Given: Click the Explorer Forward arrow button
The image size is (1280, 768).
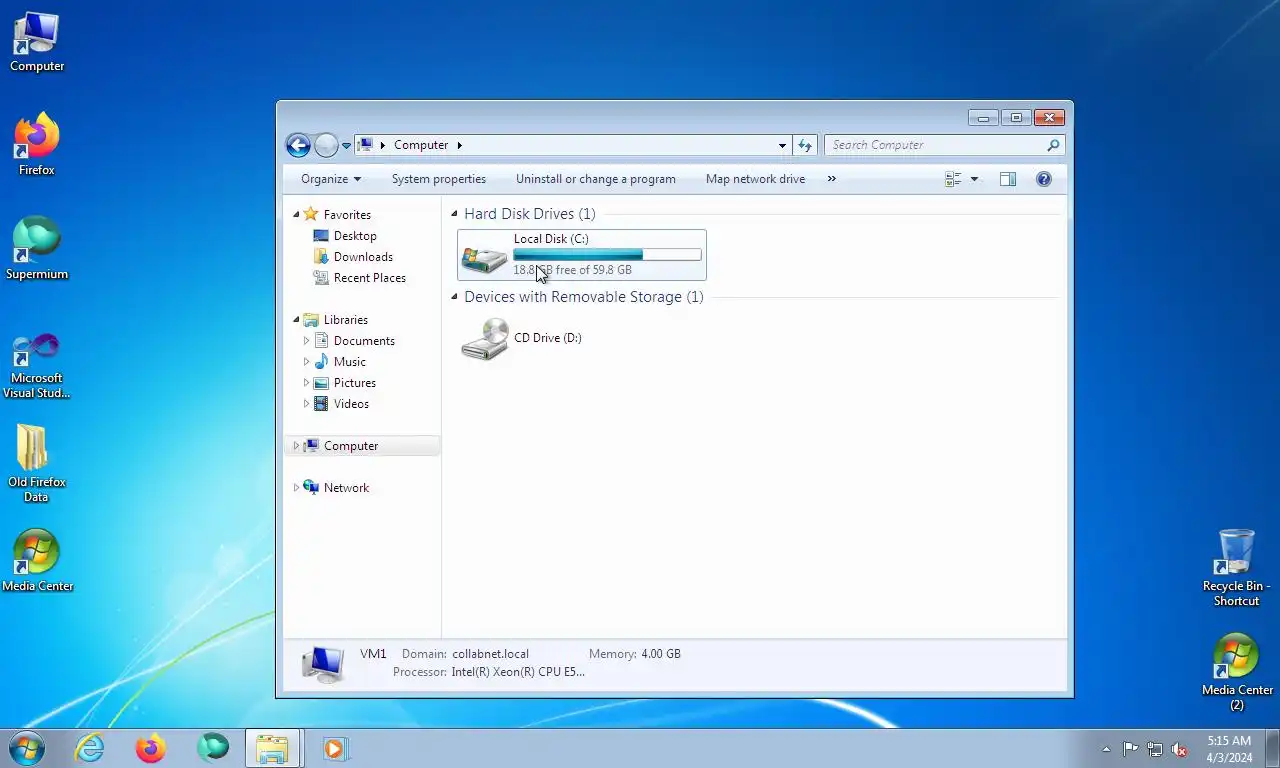Looking at the screenshot, I should (x=326, y=145).
